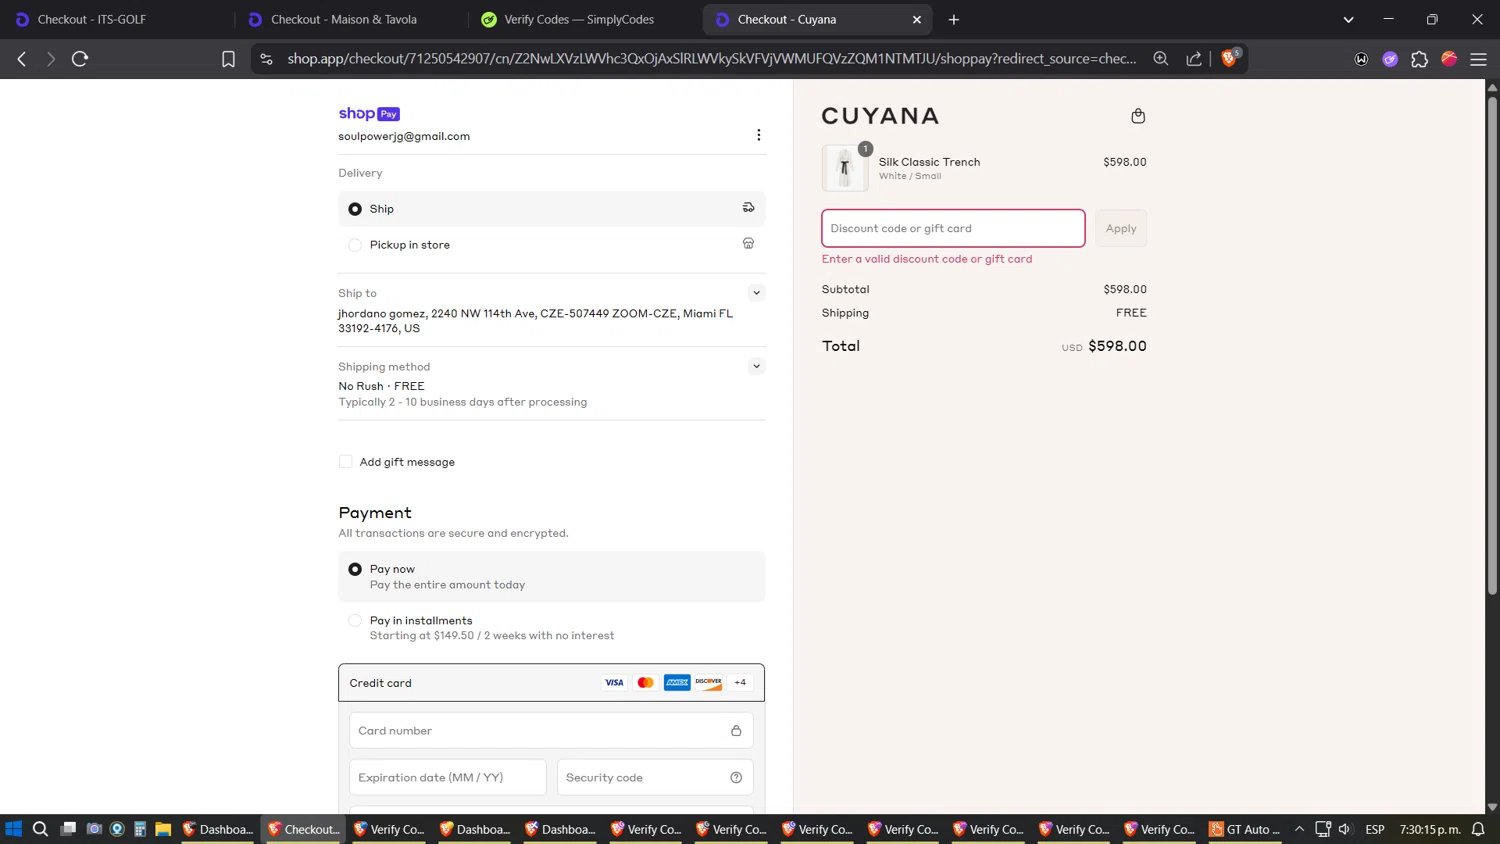Screen dimensions: 1500x844
Task: Click the zoom magnifier in address bar
Action: [x=1161, y=59]
